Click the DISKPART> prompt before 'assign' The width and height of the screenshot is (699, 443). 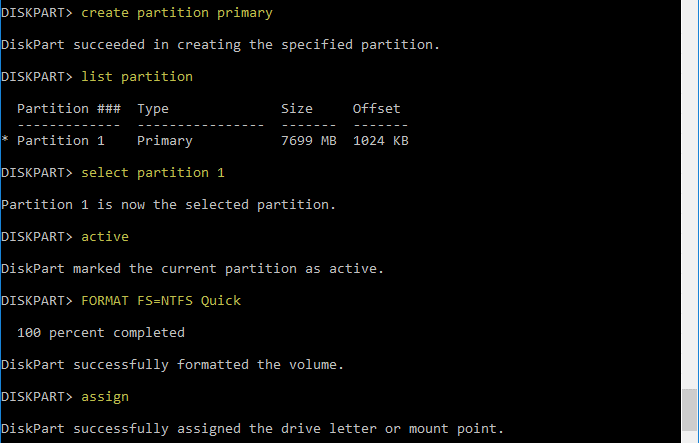point(37,397)
